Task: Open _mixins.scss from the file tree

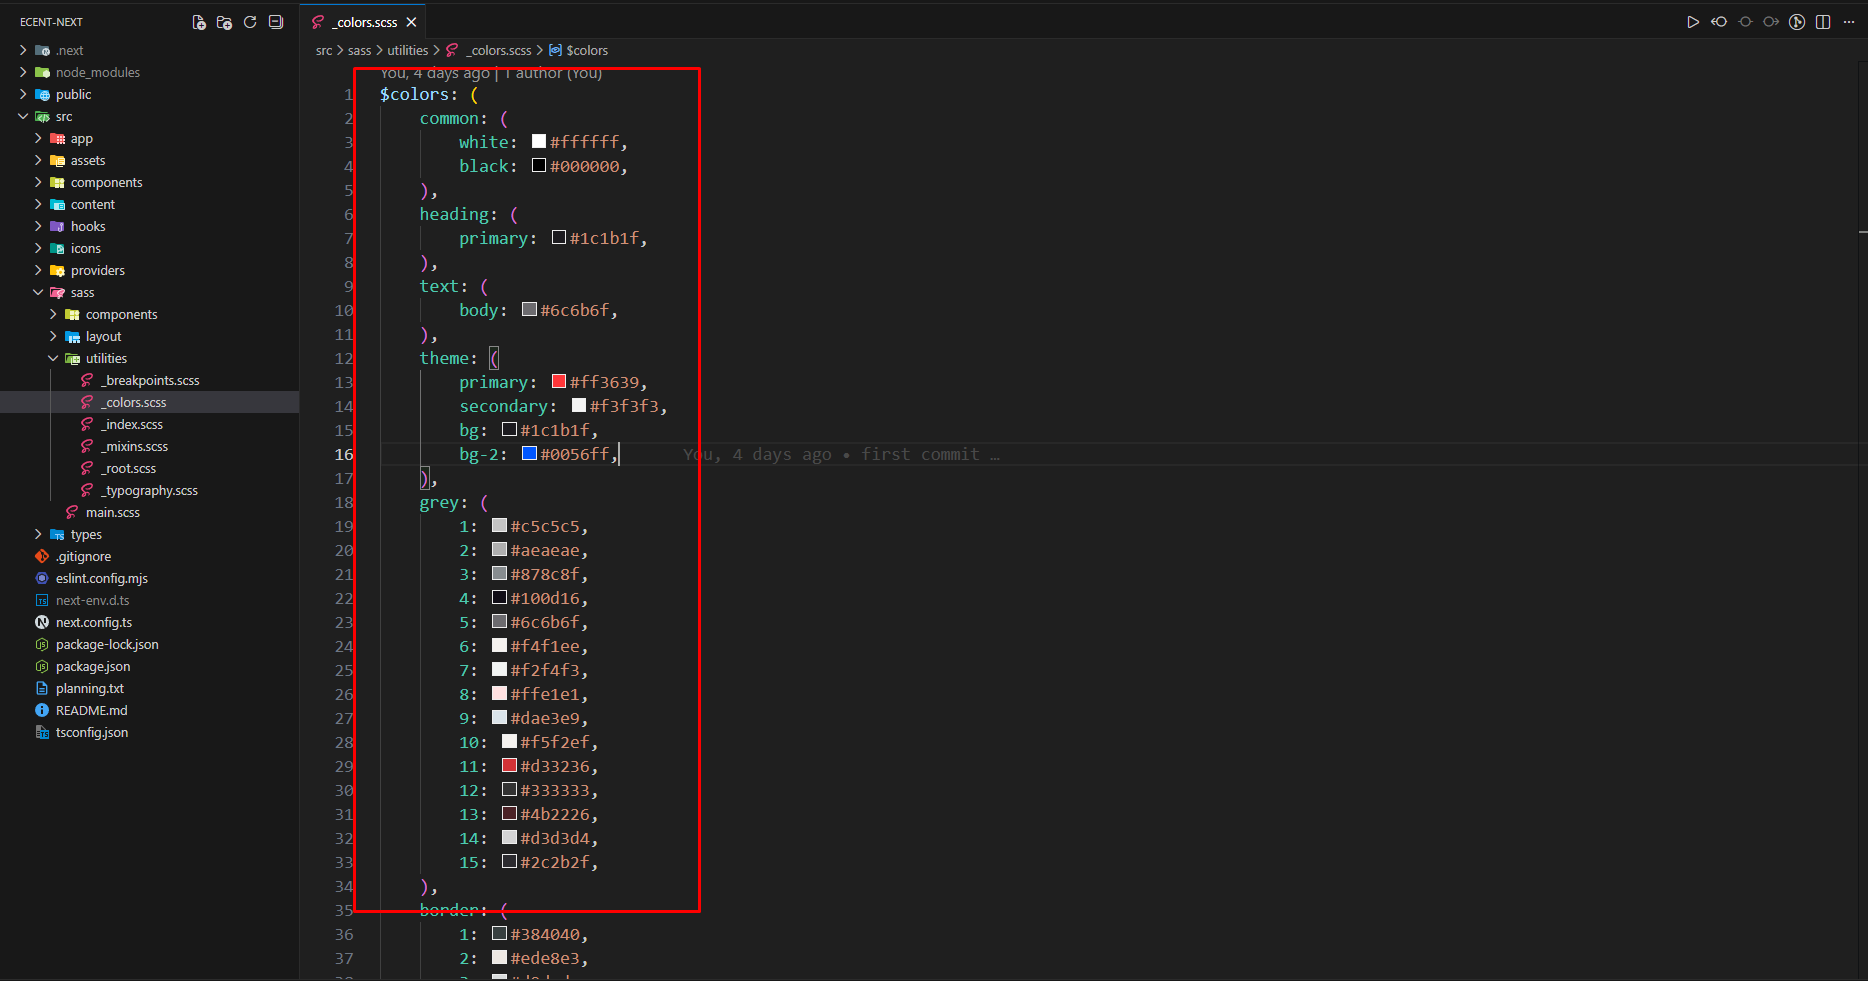Action: click(x=136, y=446)
